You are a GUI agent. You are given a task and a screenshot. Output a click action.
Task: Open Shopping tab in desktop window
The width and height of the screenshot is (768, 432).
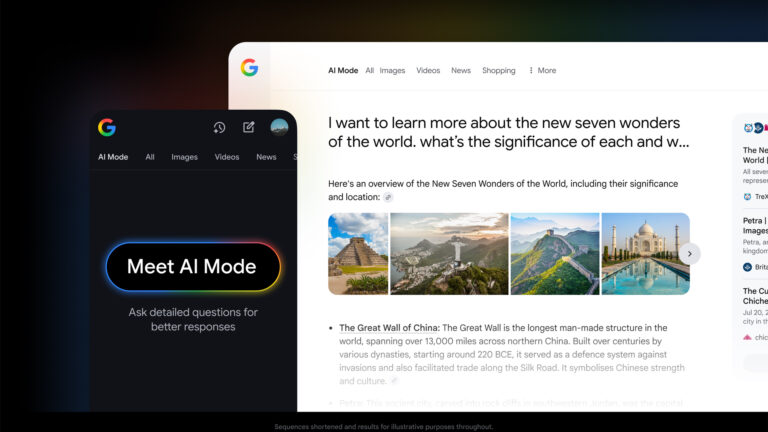pyautogui.click(x=499, y=71)
